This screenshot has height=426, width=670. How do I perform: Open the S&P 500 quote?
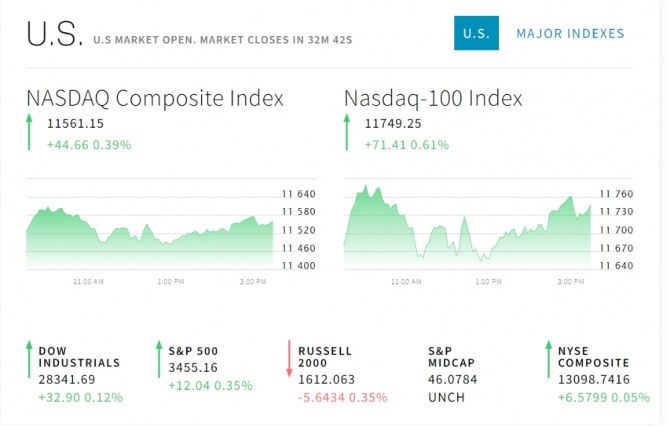click(192, 351)
